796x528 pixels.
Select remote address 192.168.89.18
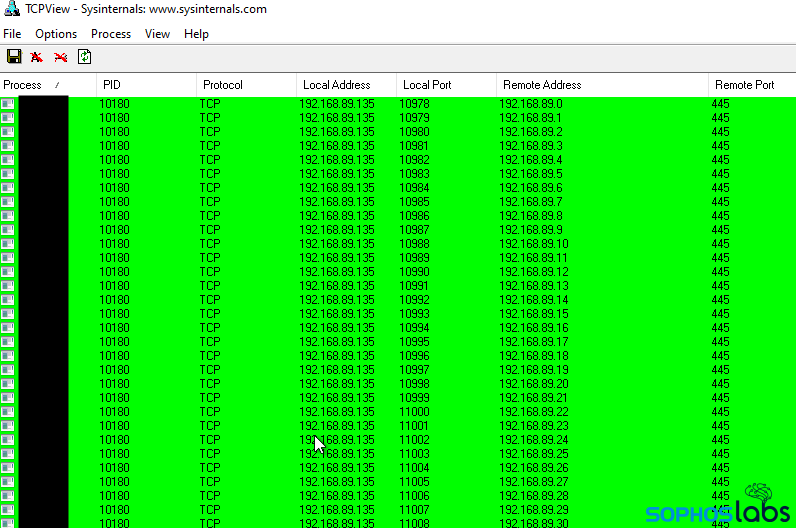pyautogui.click(x=534, y=356)
